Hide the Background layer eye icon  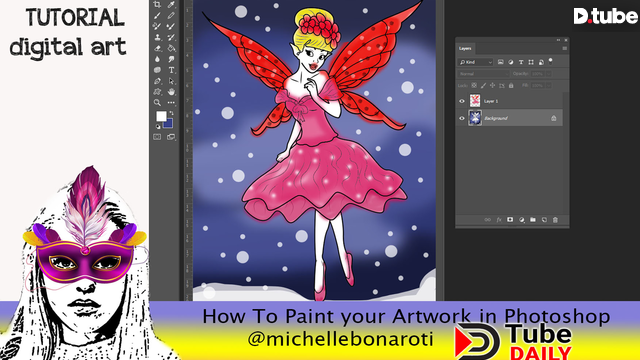pos(462,118)
